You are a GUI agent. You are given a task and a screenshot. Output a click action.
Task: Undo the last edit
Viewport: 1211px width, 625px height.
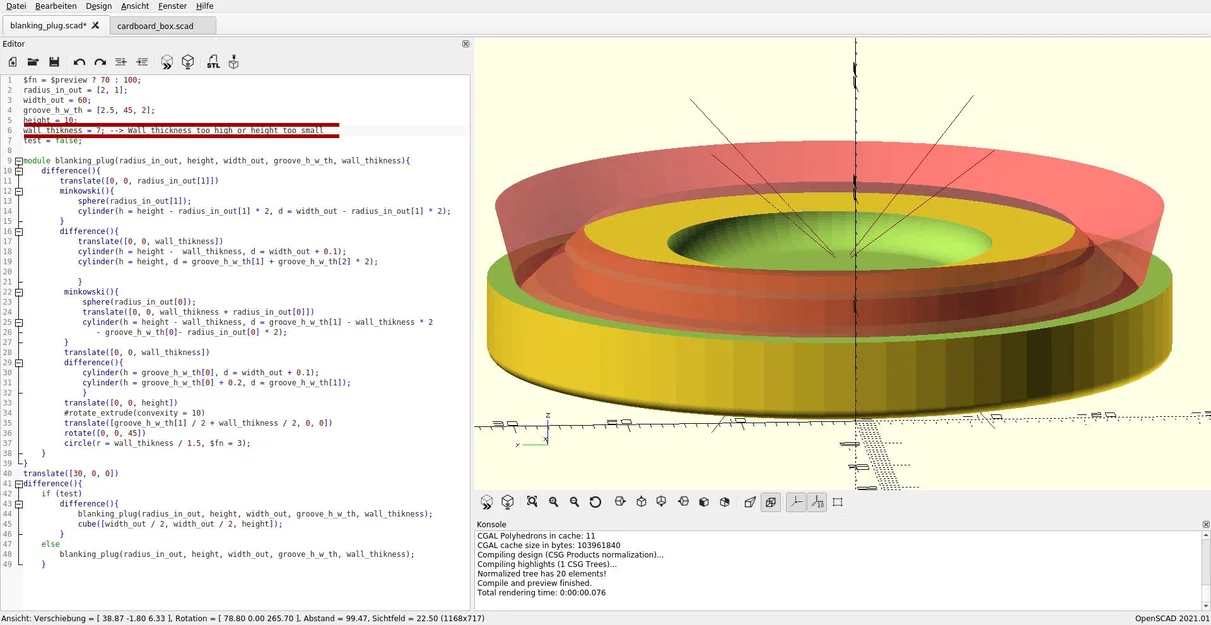[x=79, y=62]
